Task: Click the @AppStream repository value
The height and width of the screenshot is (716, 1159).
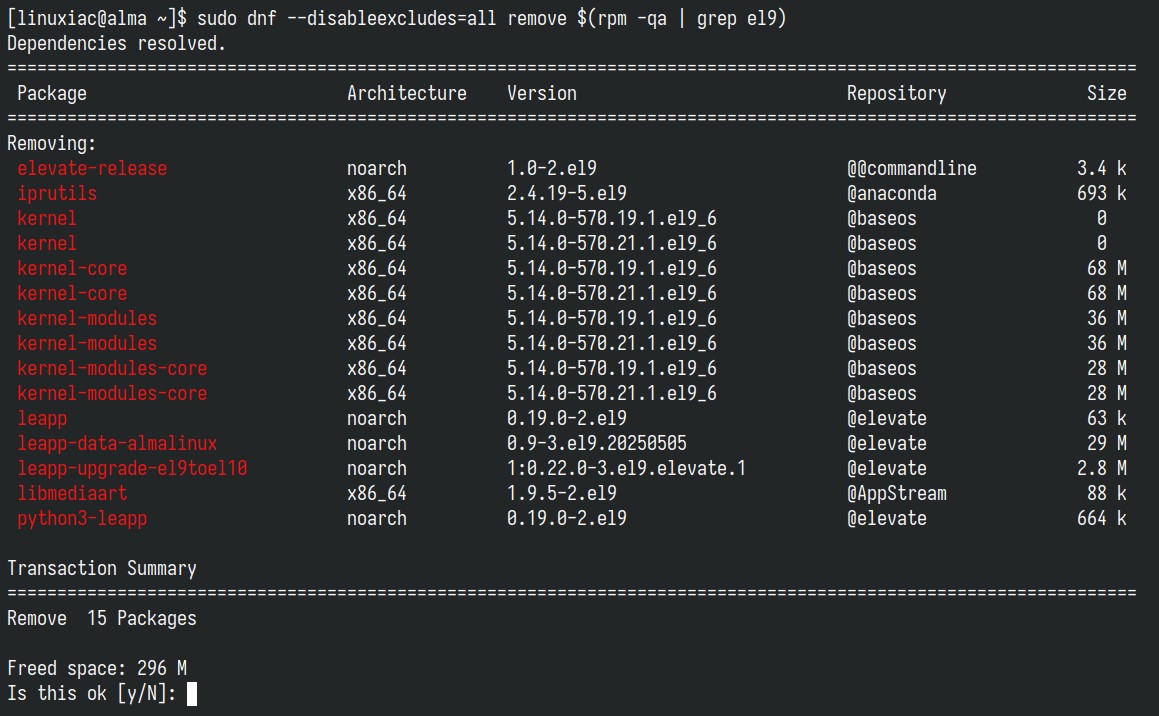Action: click(x=897, y=494)
